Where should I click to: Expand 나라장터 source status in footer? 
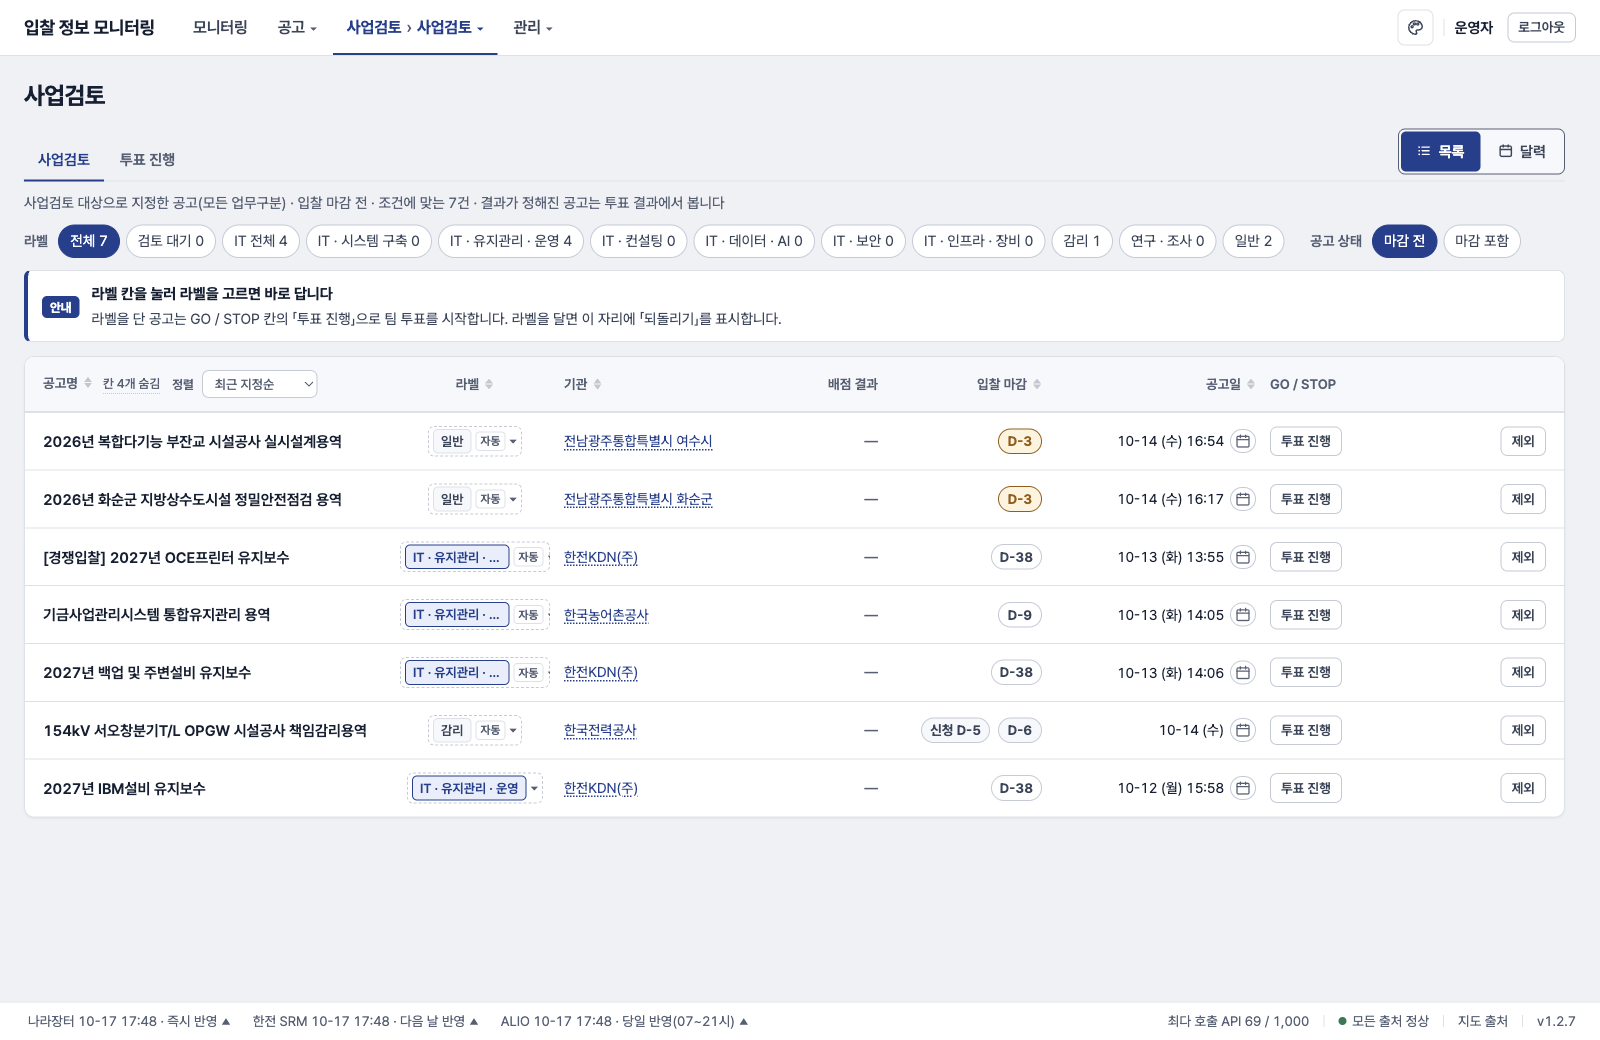129,1021
